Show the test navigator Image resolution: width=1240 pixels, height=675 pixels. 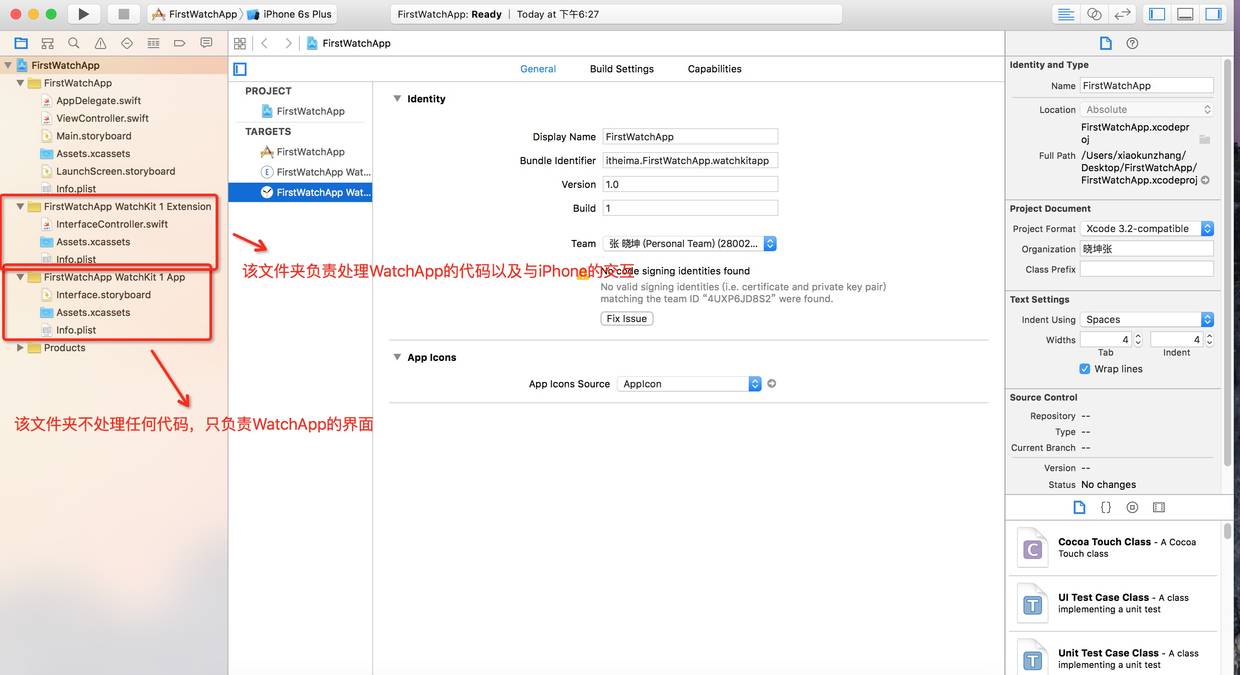tap(127, 43)
